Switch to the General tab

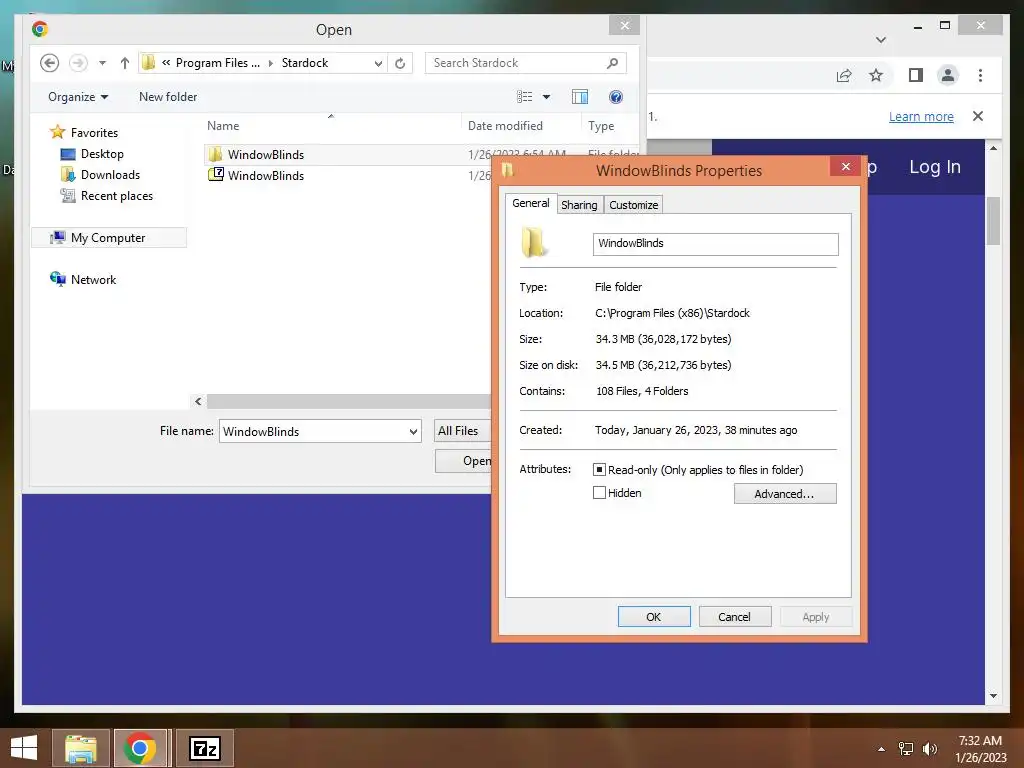530,203
